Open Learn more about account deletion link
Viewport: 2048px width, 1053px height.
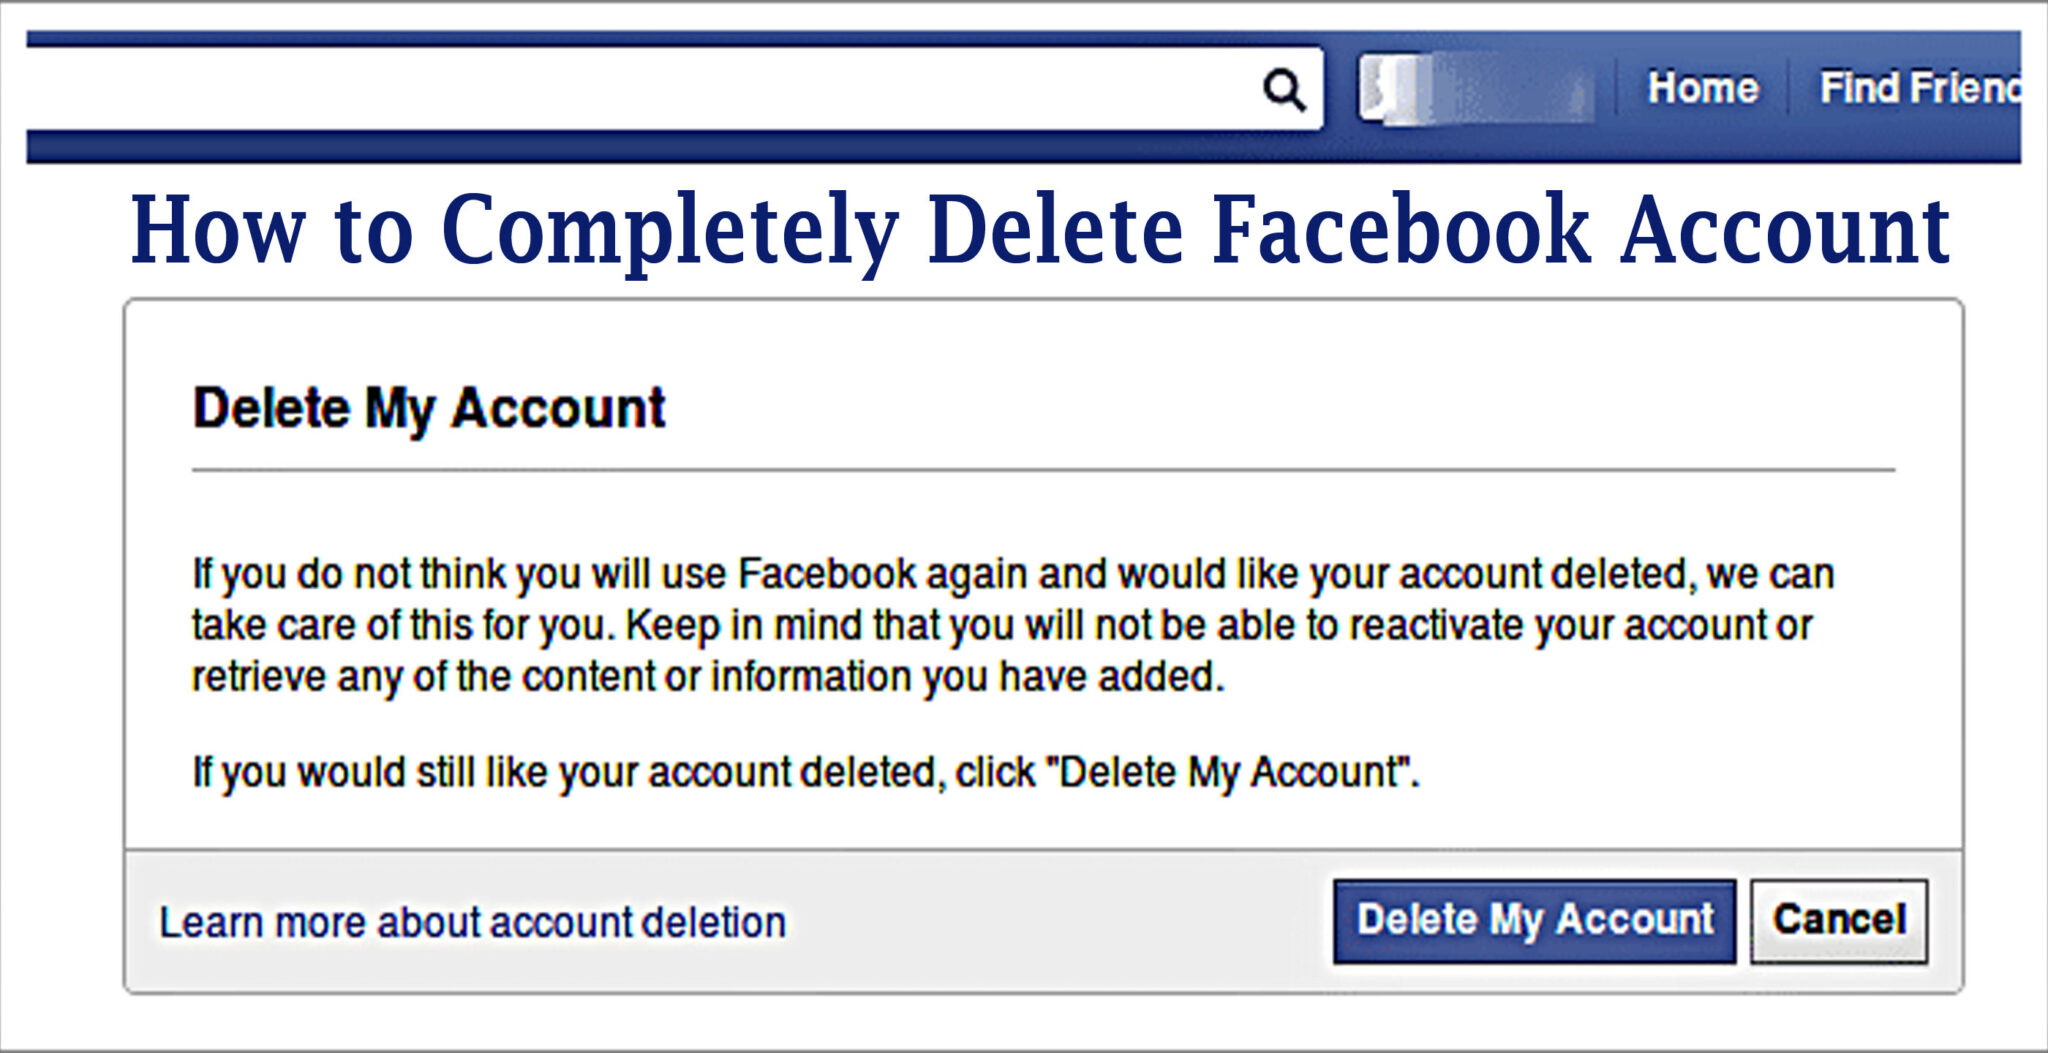[472, 922]
